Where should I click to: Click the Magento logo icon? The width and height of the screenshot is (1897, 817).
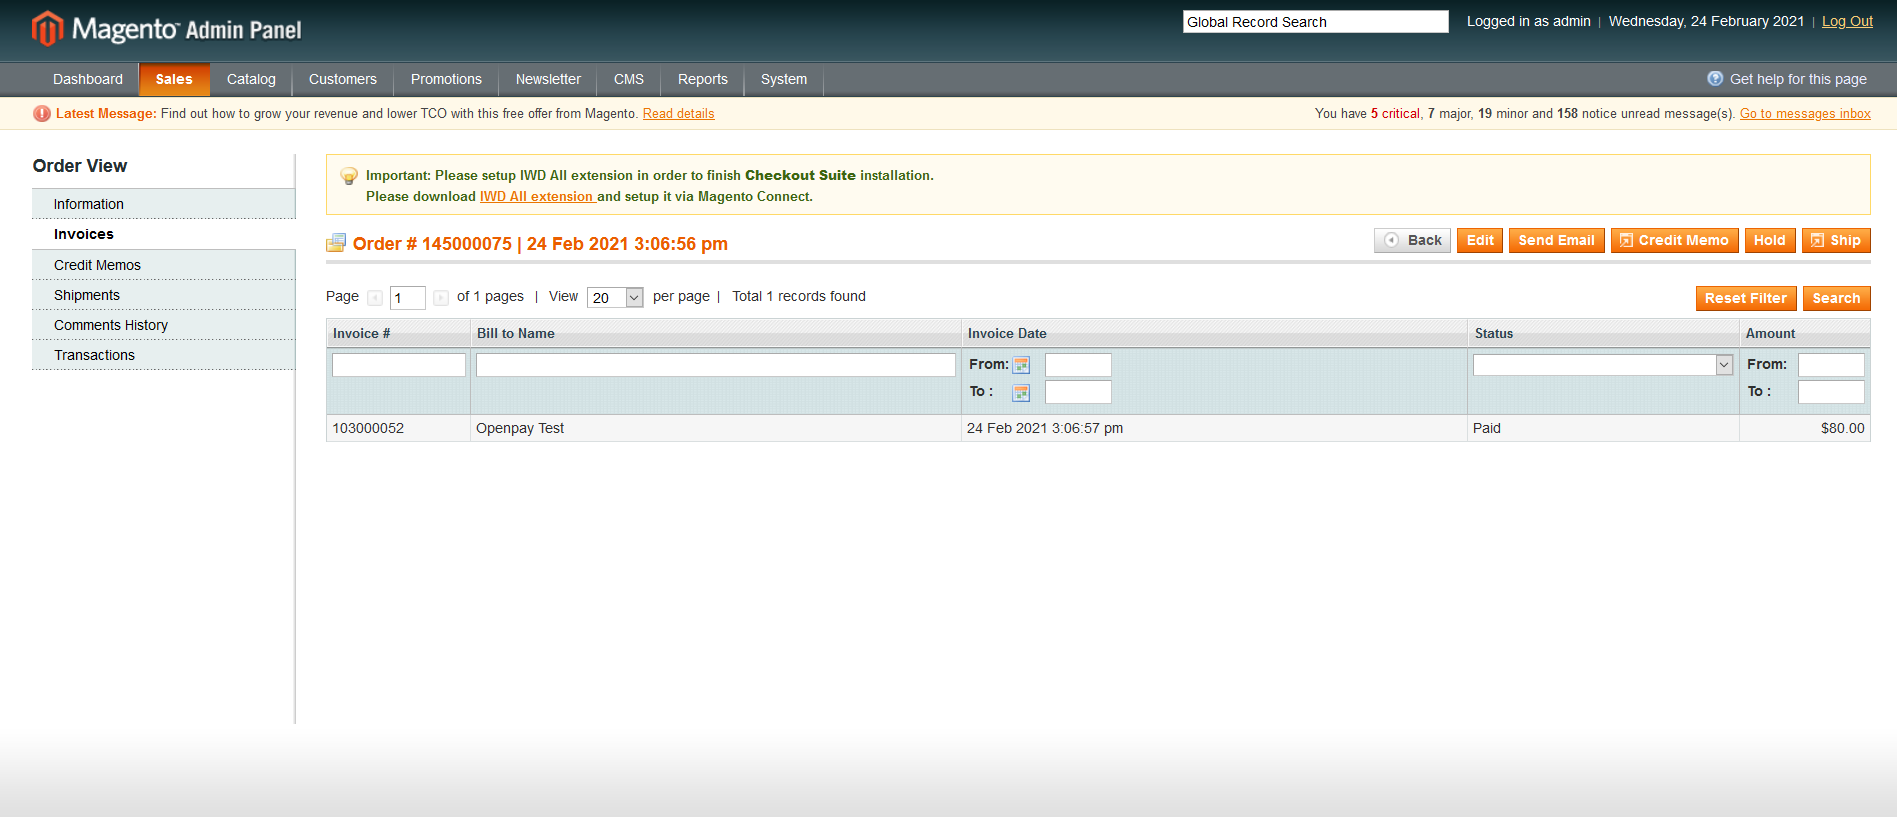(x=47, y=29)
